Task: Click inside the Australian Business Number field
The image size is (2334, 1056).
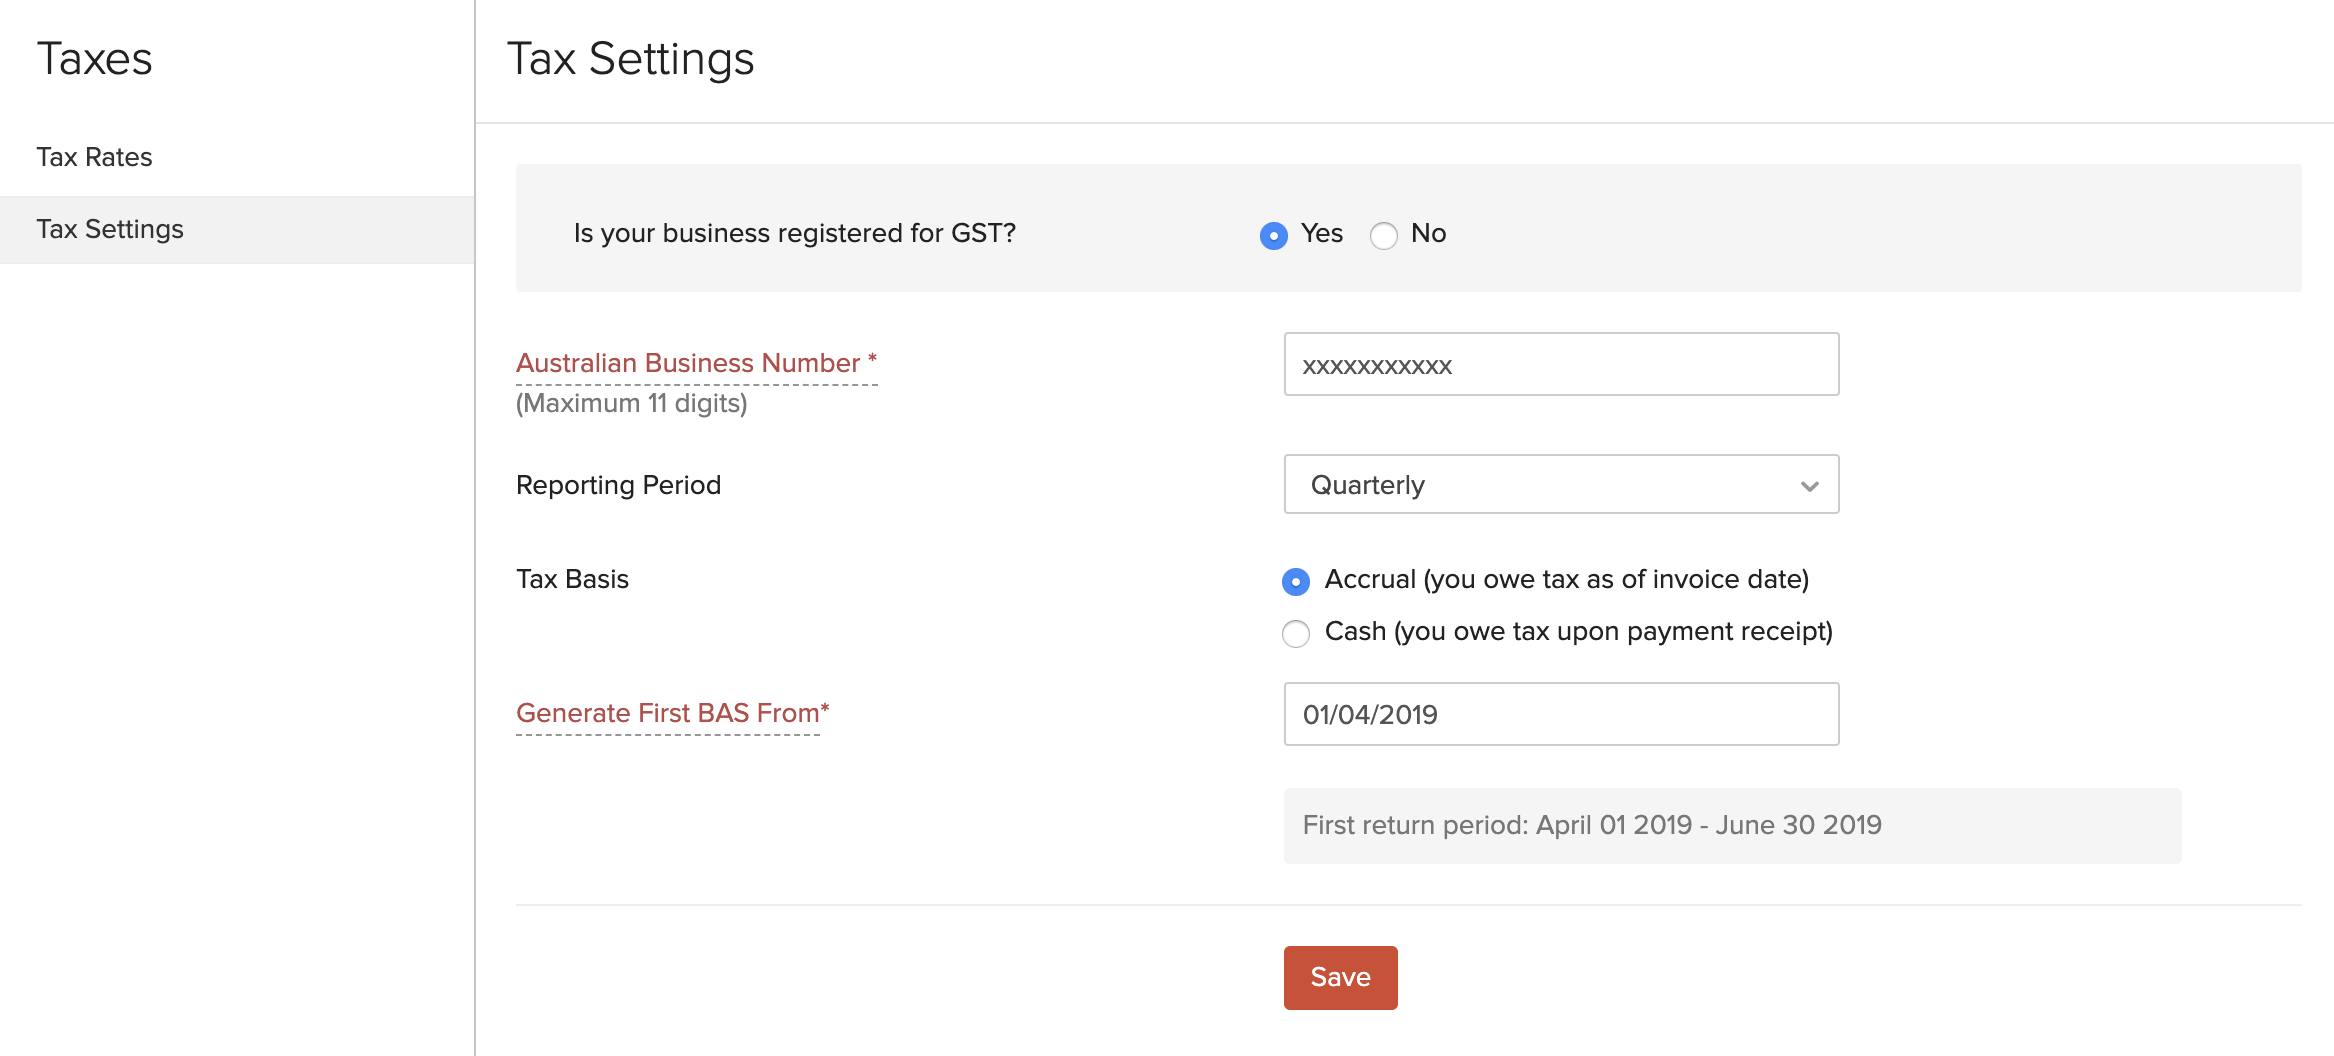Action: [x=1560, y=364]
